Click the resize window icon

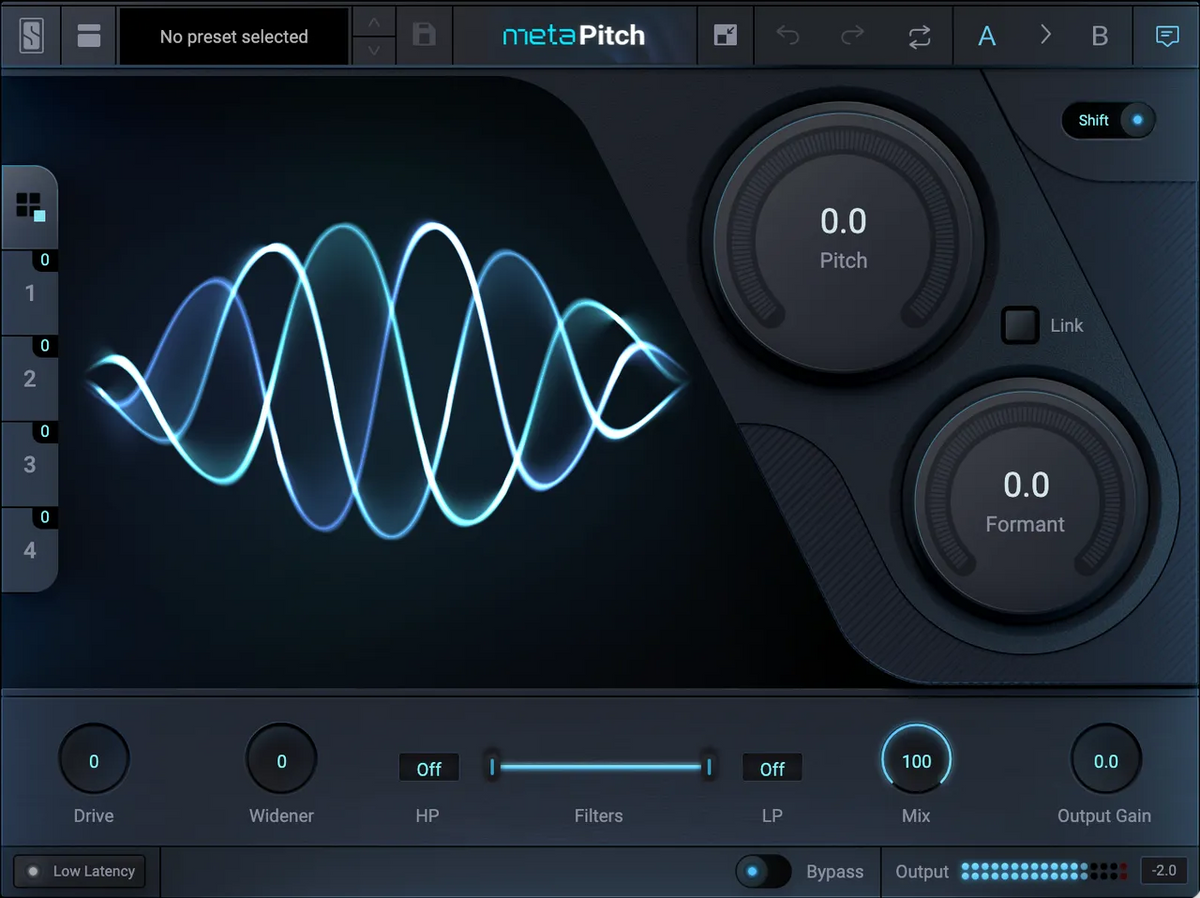725,37
